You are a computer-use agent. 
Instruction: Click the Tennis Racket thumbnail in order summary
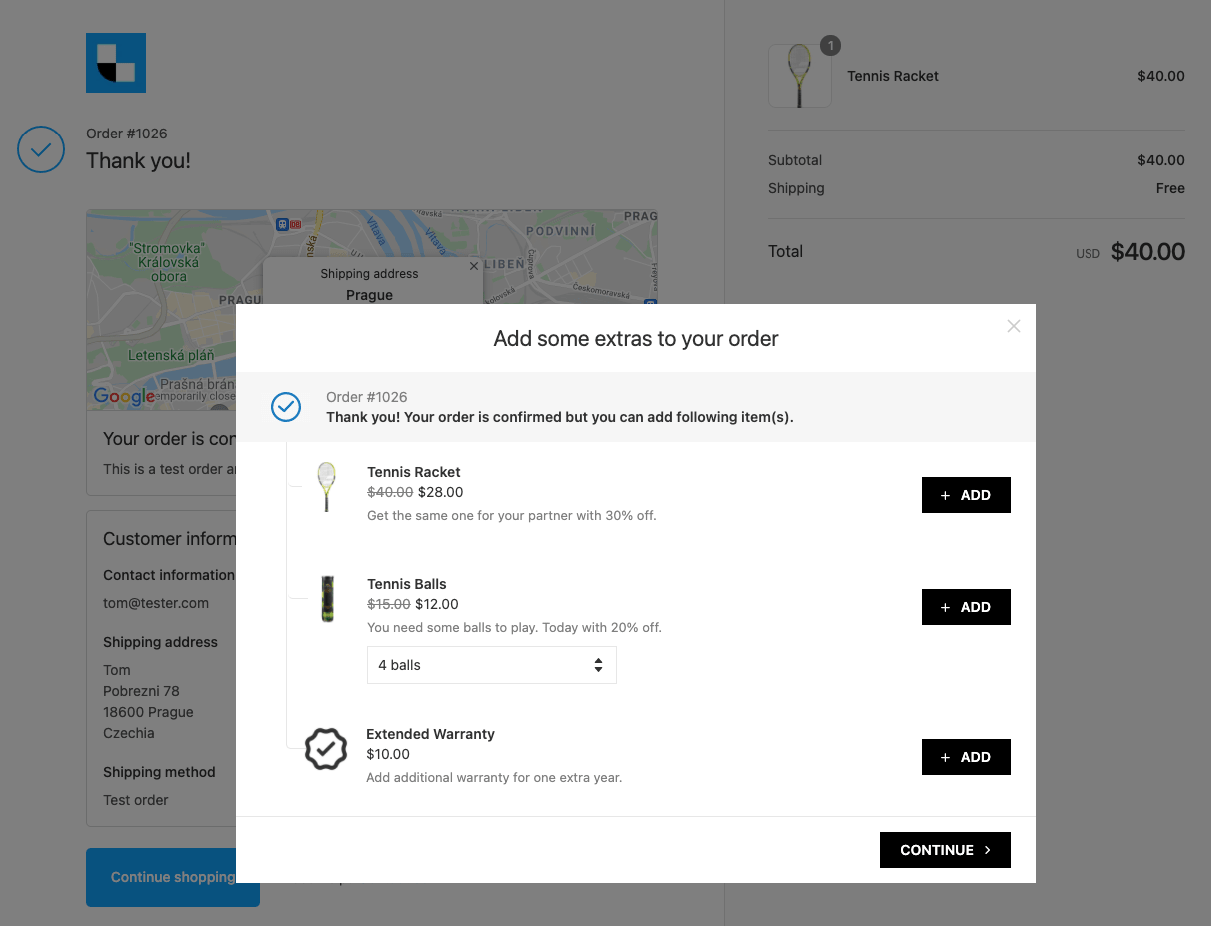point(799,76)
